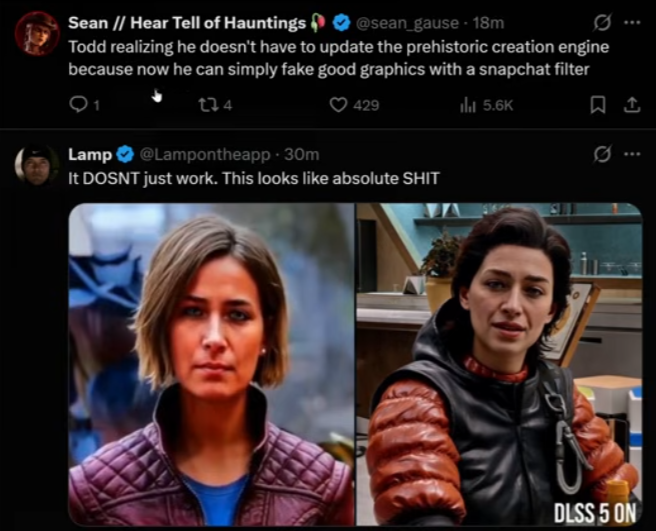View analytics showing 5.6K views
Image resolution: width=656 pixels, height=531 pixels.
click(x=467, y=105)
